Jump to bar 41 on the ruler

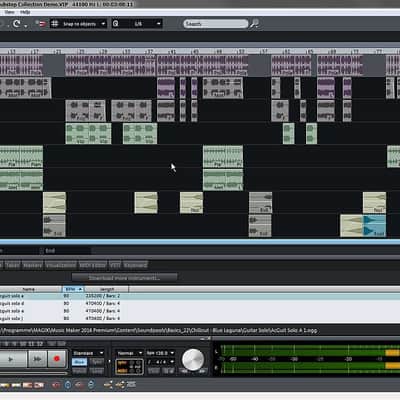pos(172,52)
